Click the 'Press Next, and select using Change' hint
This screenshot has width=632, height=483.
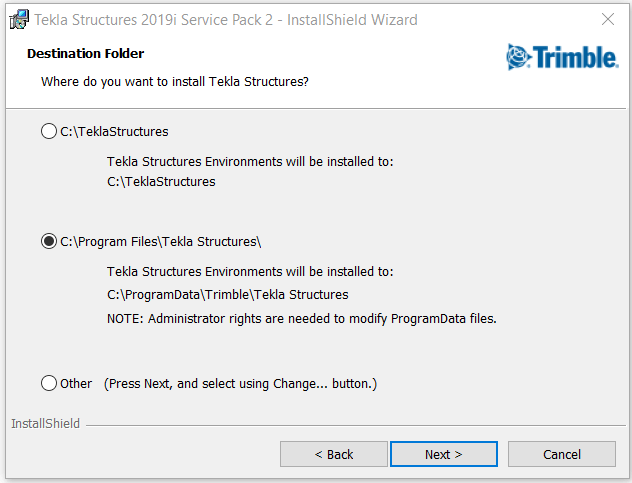pyautogui.click(x=240, y=383)
